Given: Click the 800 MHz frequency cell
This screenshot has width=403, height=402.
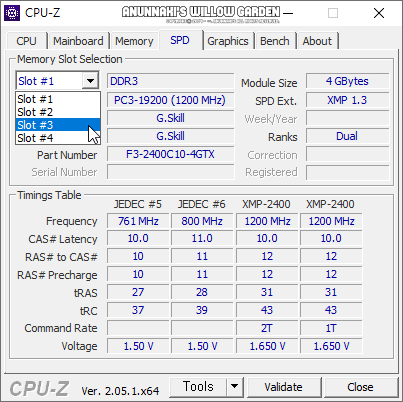Looking at the screenshot, I should (x=202, y=221).
